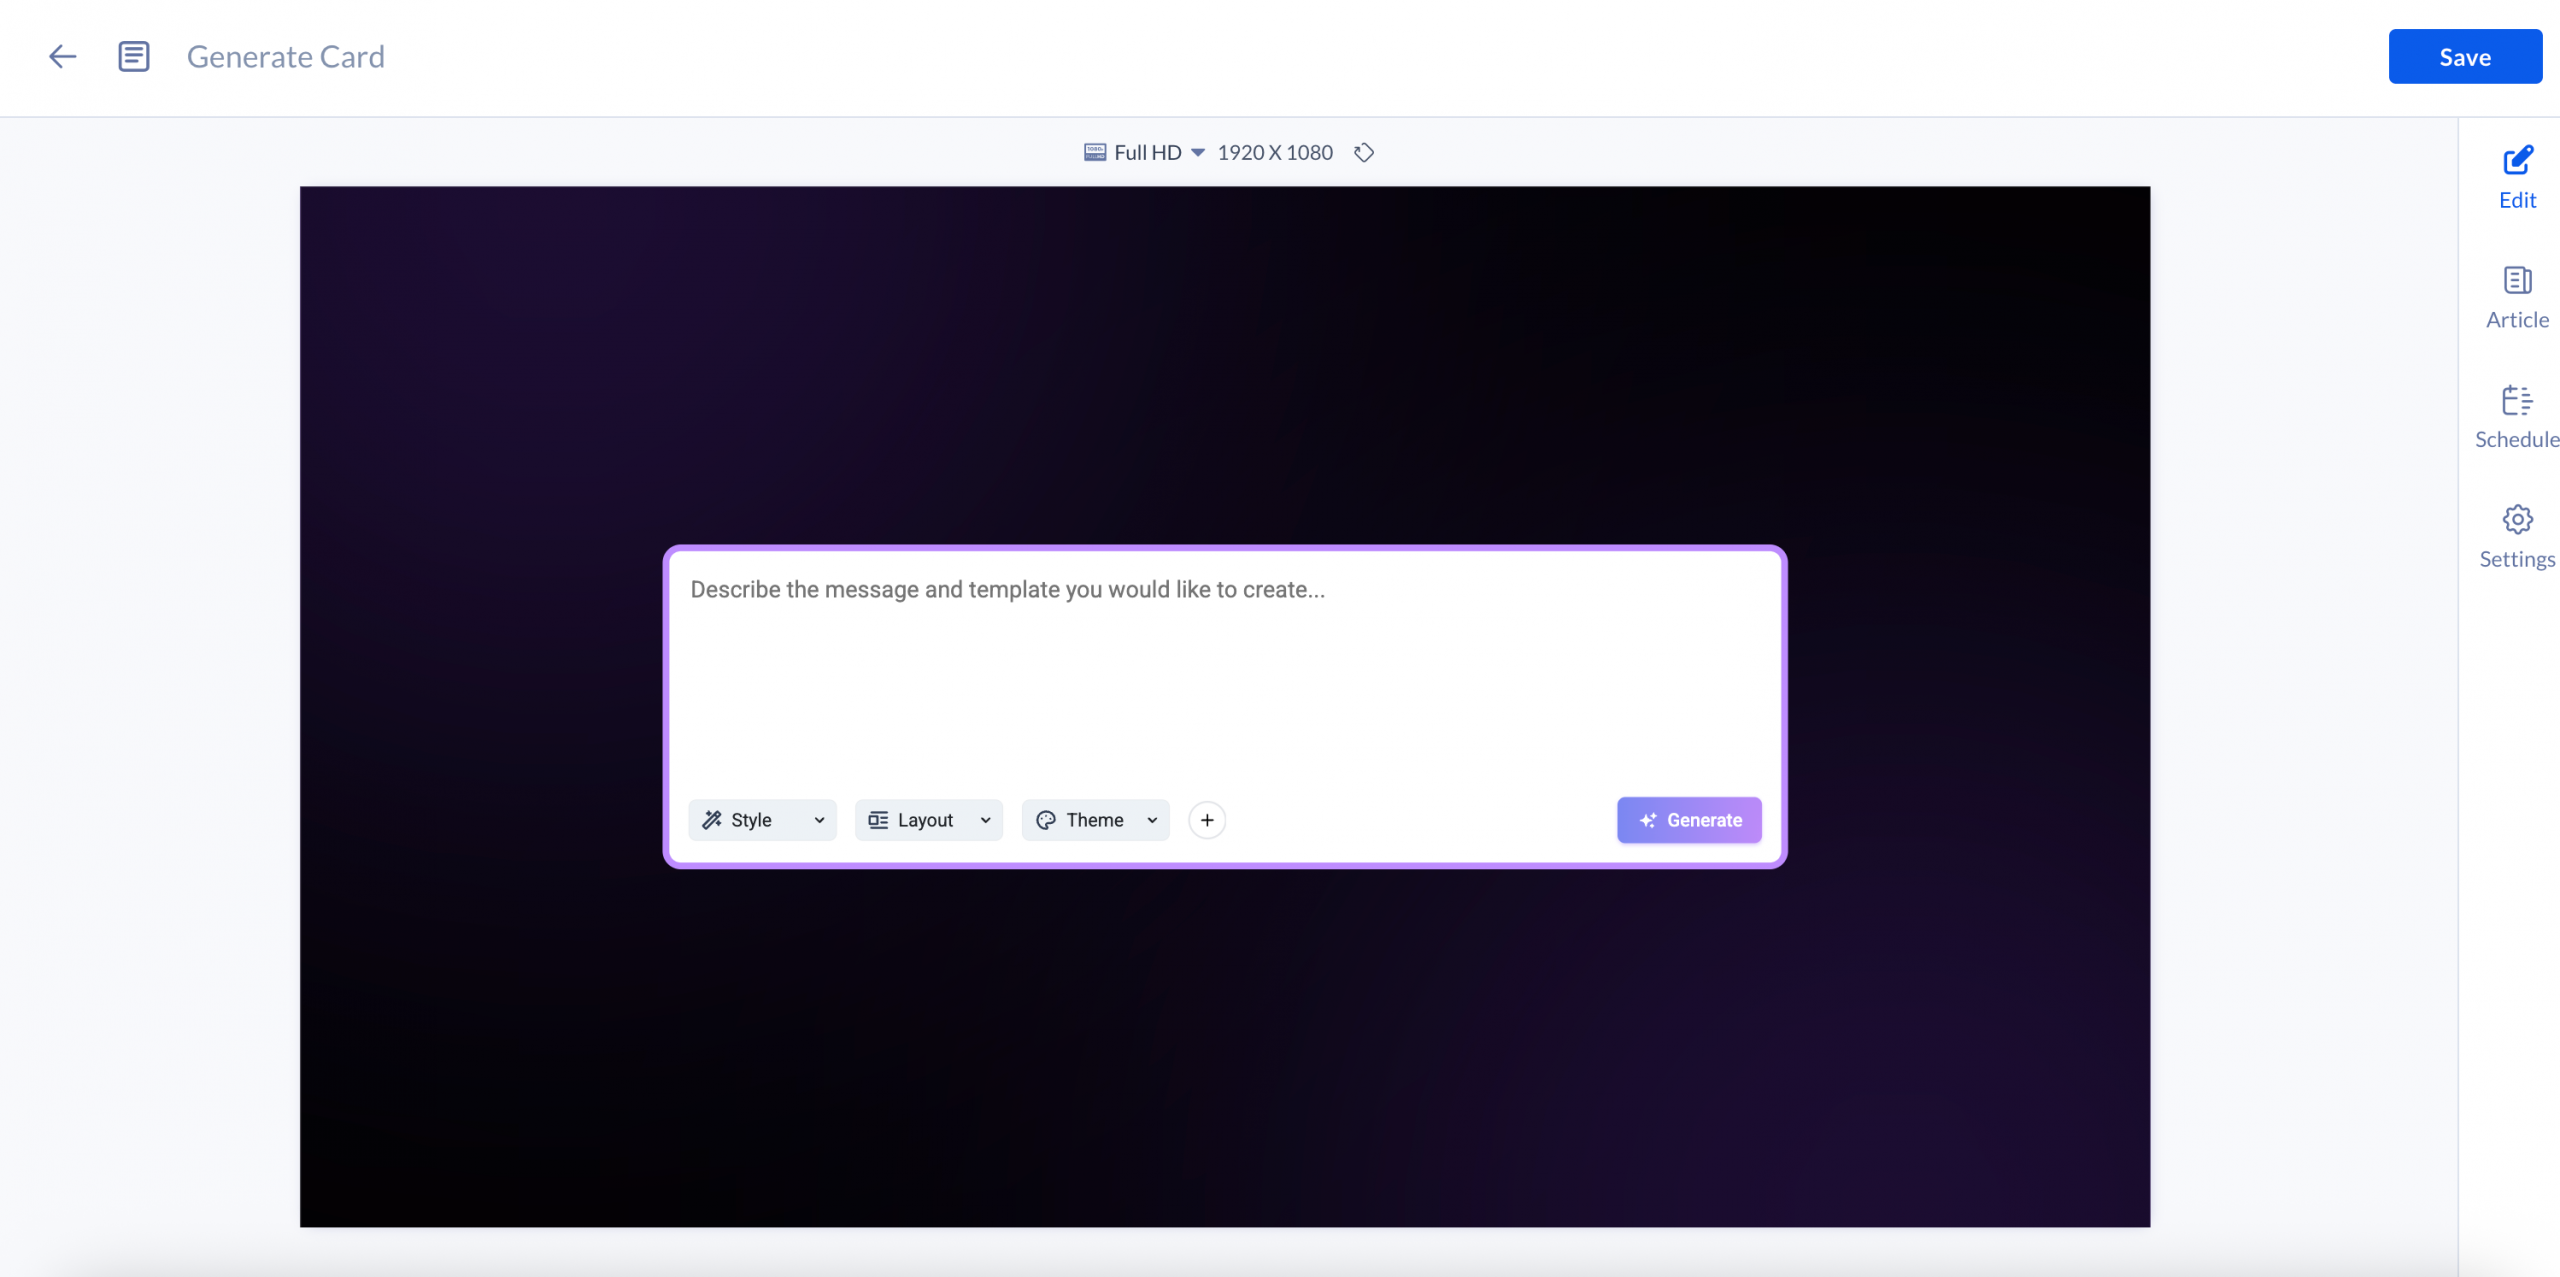Open the Settings panel
Viewport: 2560px width, 1277px height.
(x=2517, y=538)
